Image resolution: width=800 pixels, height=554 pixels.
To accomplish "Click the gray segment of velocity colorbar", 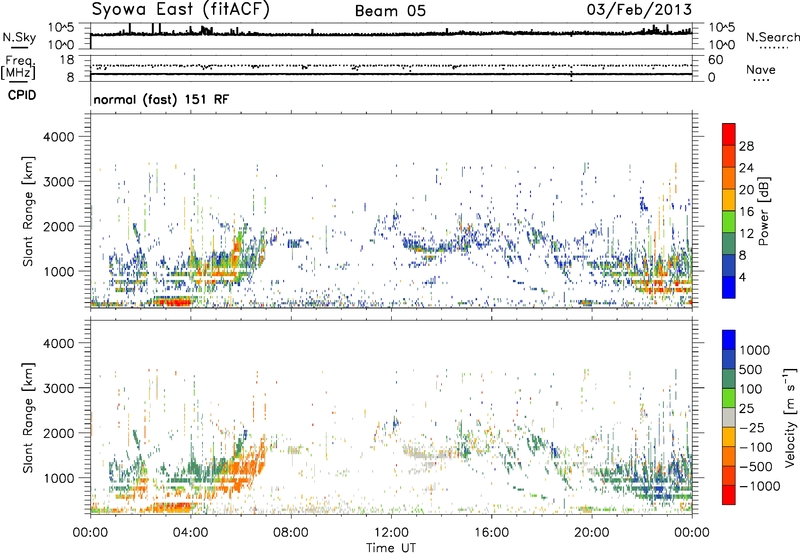I will click(x=729, y=417).
